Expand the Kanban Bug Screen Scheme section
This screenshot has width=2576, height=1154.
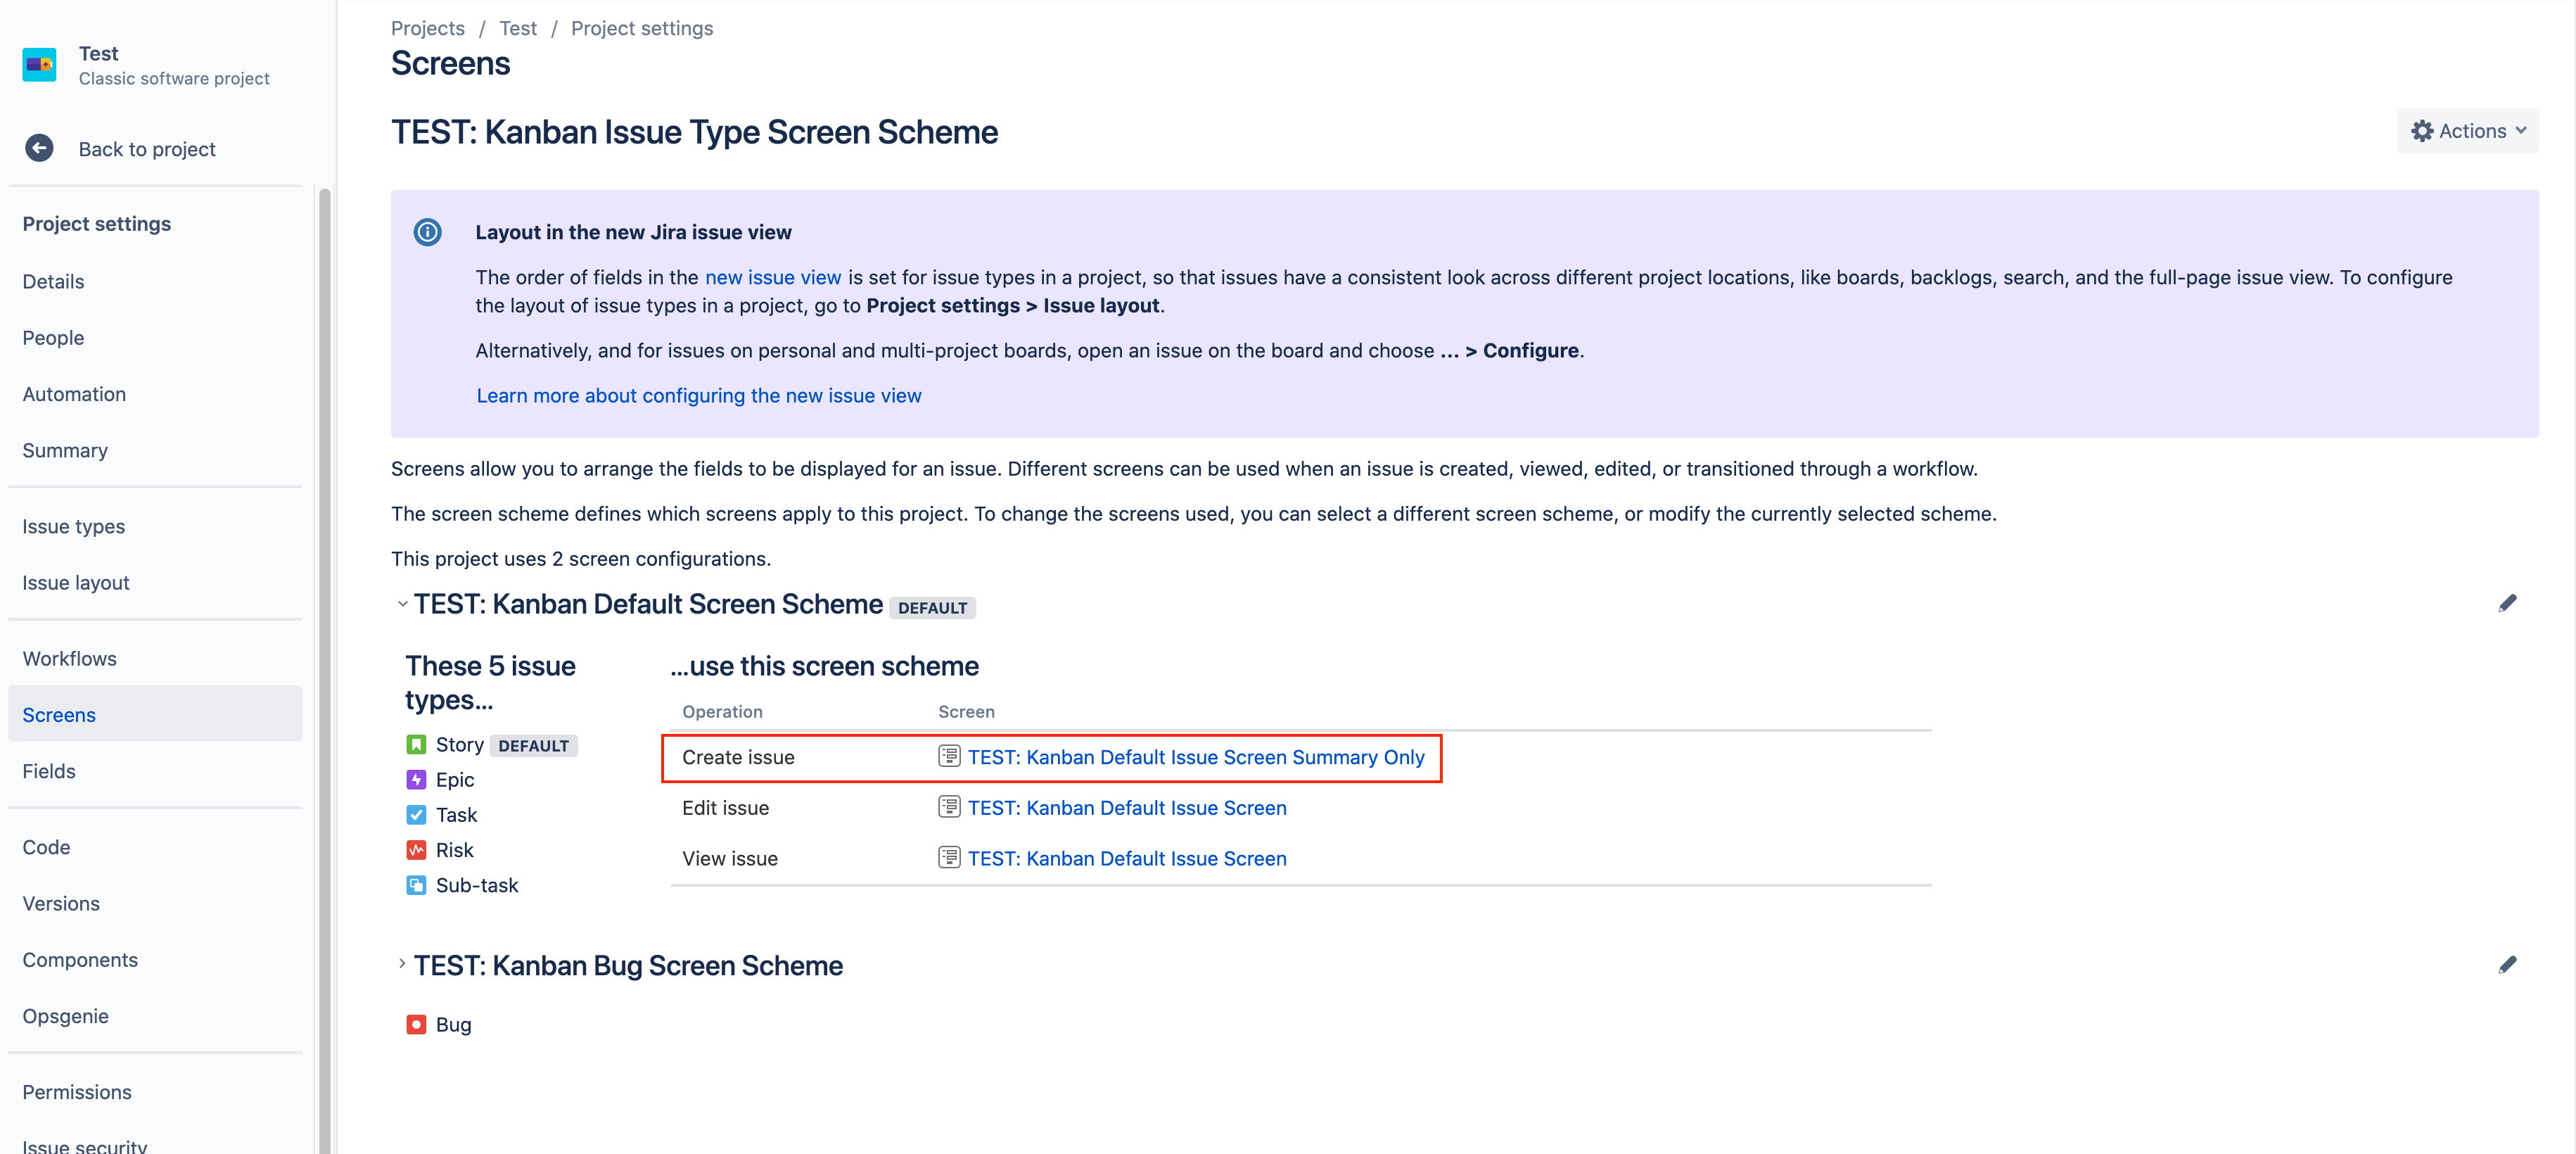coord(402,965)
